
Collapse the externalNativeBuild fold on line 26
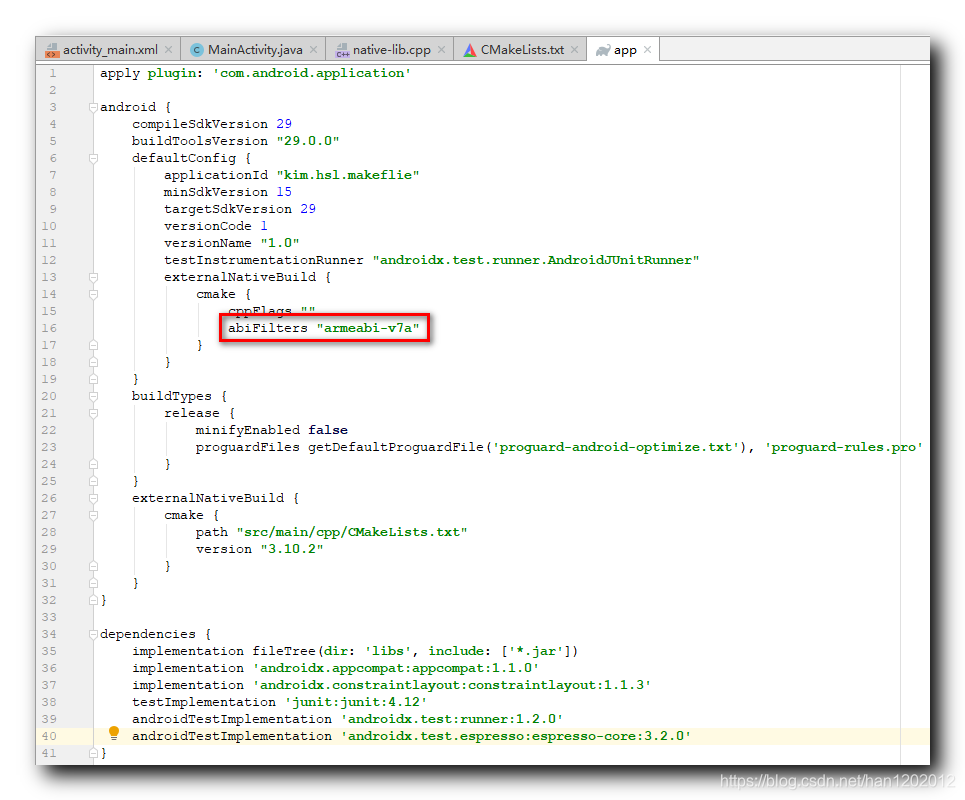coord(94,498)
